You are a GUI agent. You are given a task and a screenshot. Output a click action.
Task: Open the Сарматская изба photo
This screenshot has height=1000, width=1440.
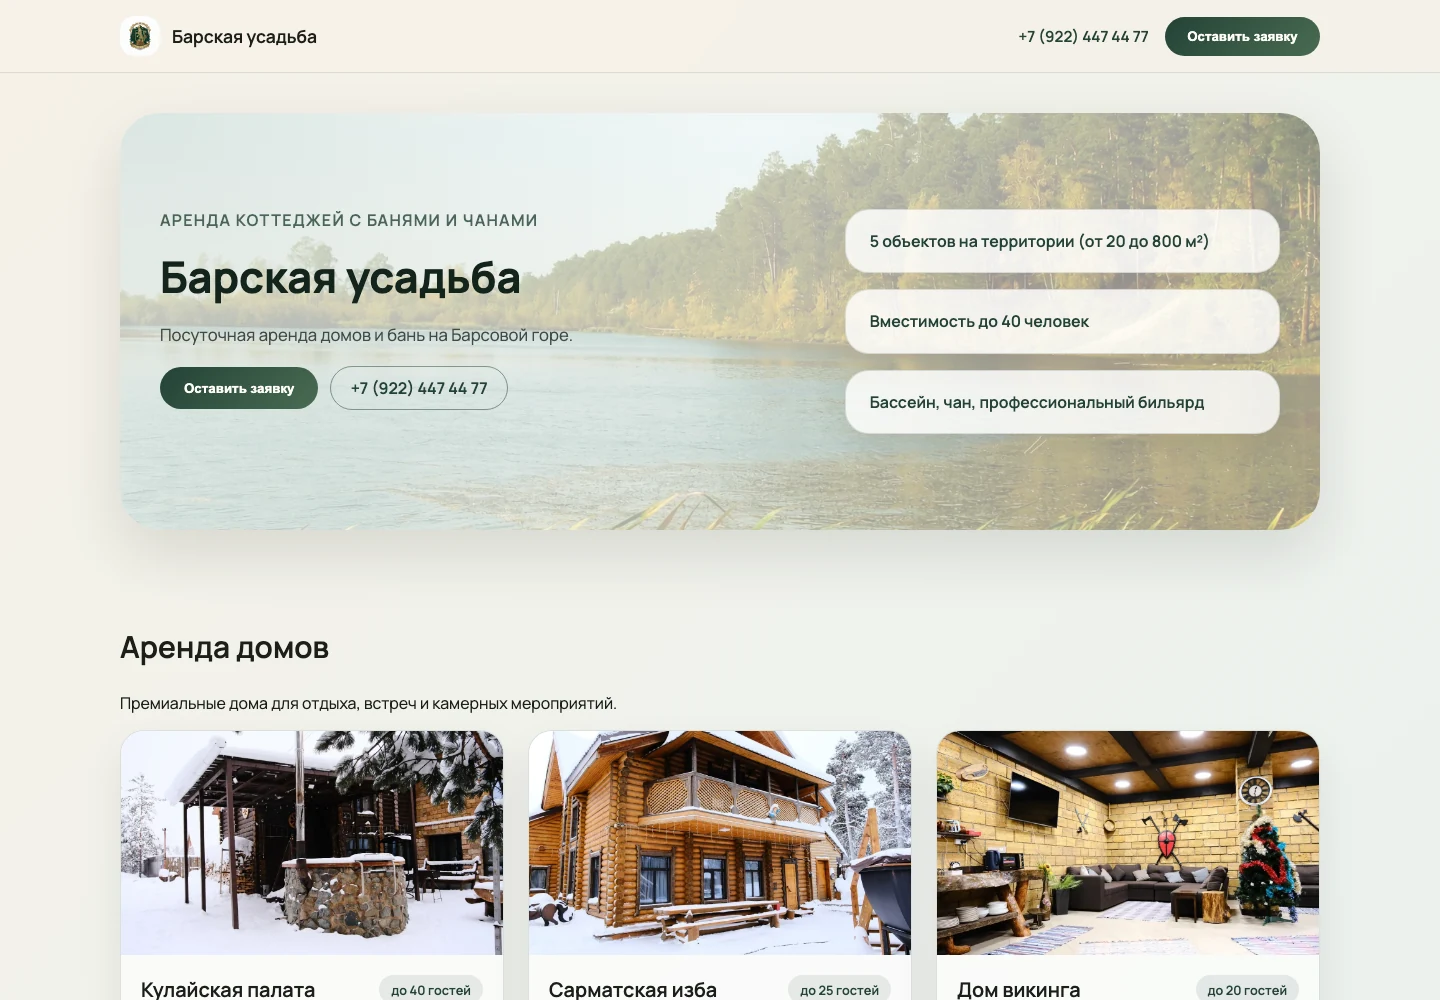tap(720, 843)
